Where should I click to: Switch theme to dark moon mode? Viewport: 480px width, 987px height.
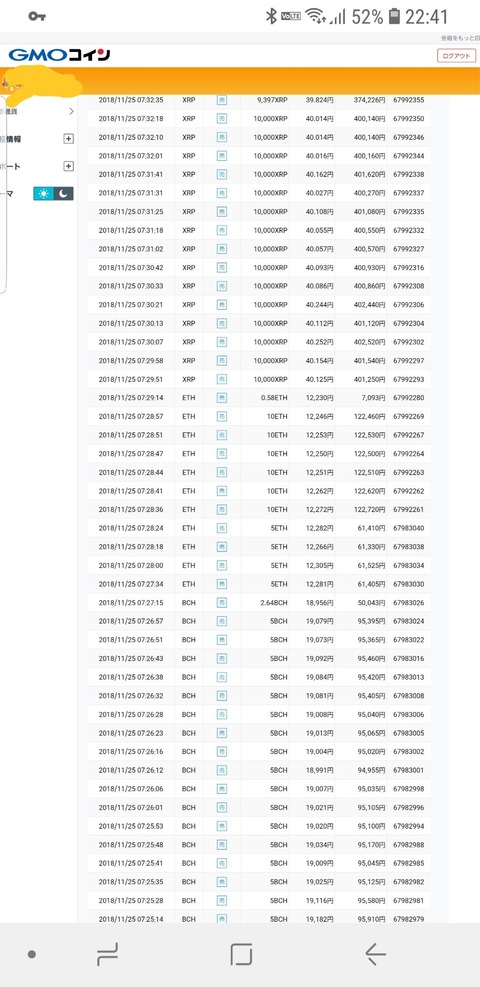[x=64, y=194]
